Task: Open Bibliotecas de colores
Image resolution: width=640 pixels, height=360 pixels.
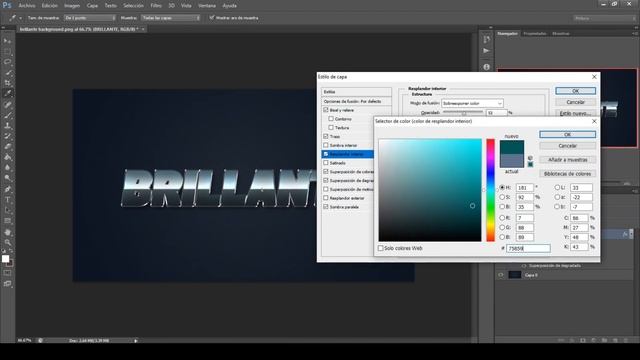Action: 567,173
